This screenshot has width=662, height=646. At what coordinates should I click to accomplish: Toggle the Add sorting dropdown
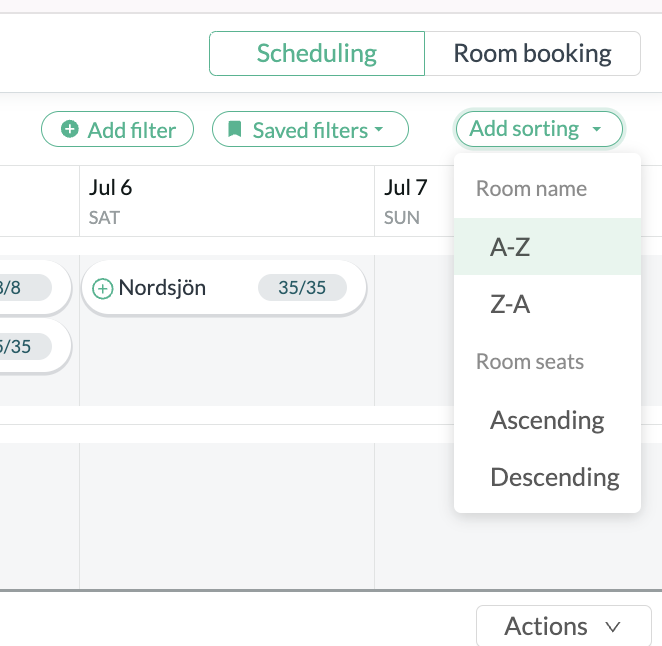pos(539,129)
